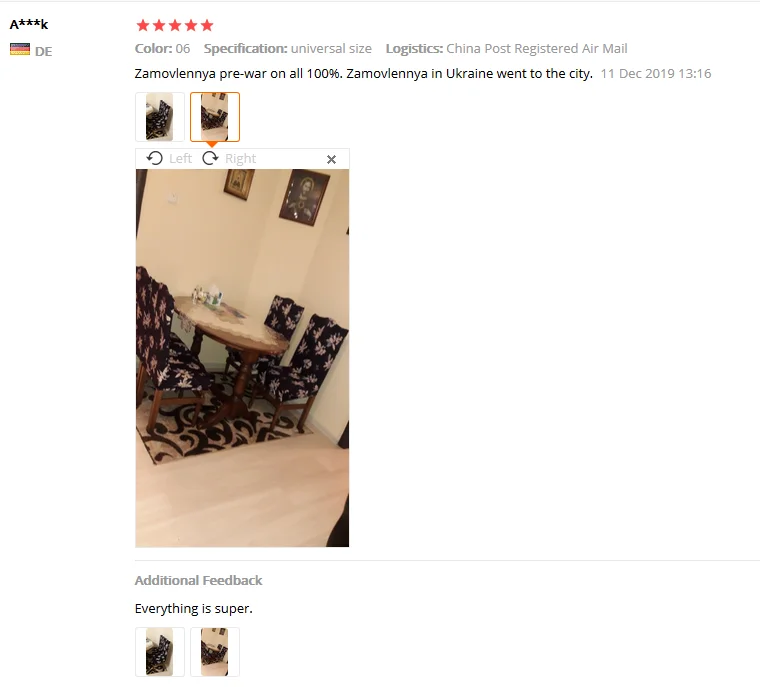760x687 pixels.
Task: Click the China Post Registered Air Mail text
Action: (x=537, y=48)
